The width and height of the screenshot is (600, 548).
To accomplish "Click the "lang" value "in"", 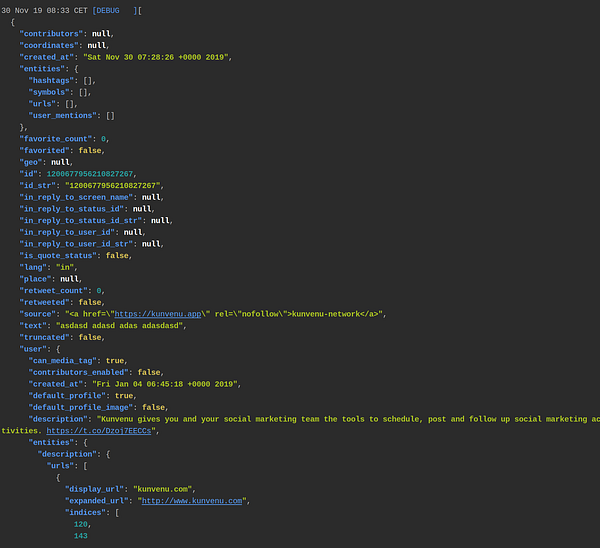I will [x=65, y=267].
